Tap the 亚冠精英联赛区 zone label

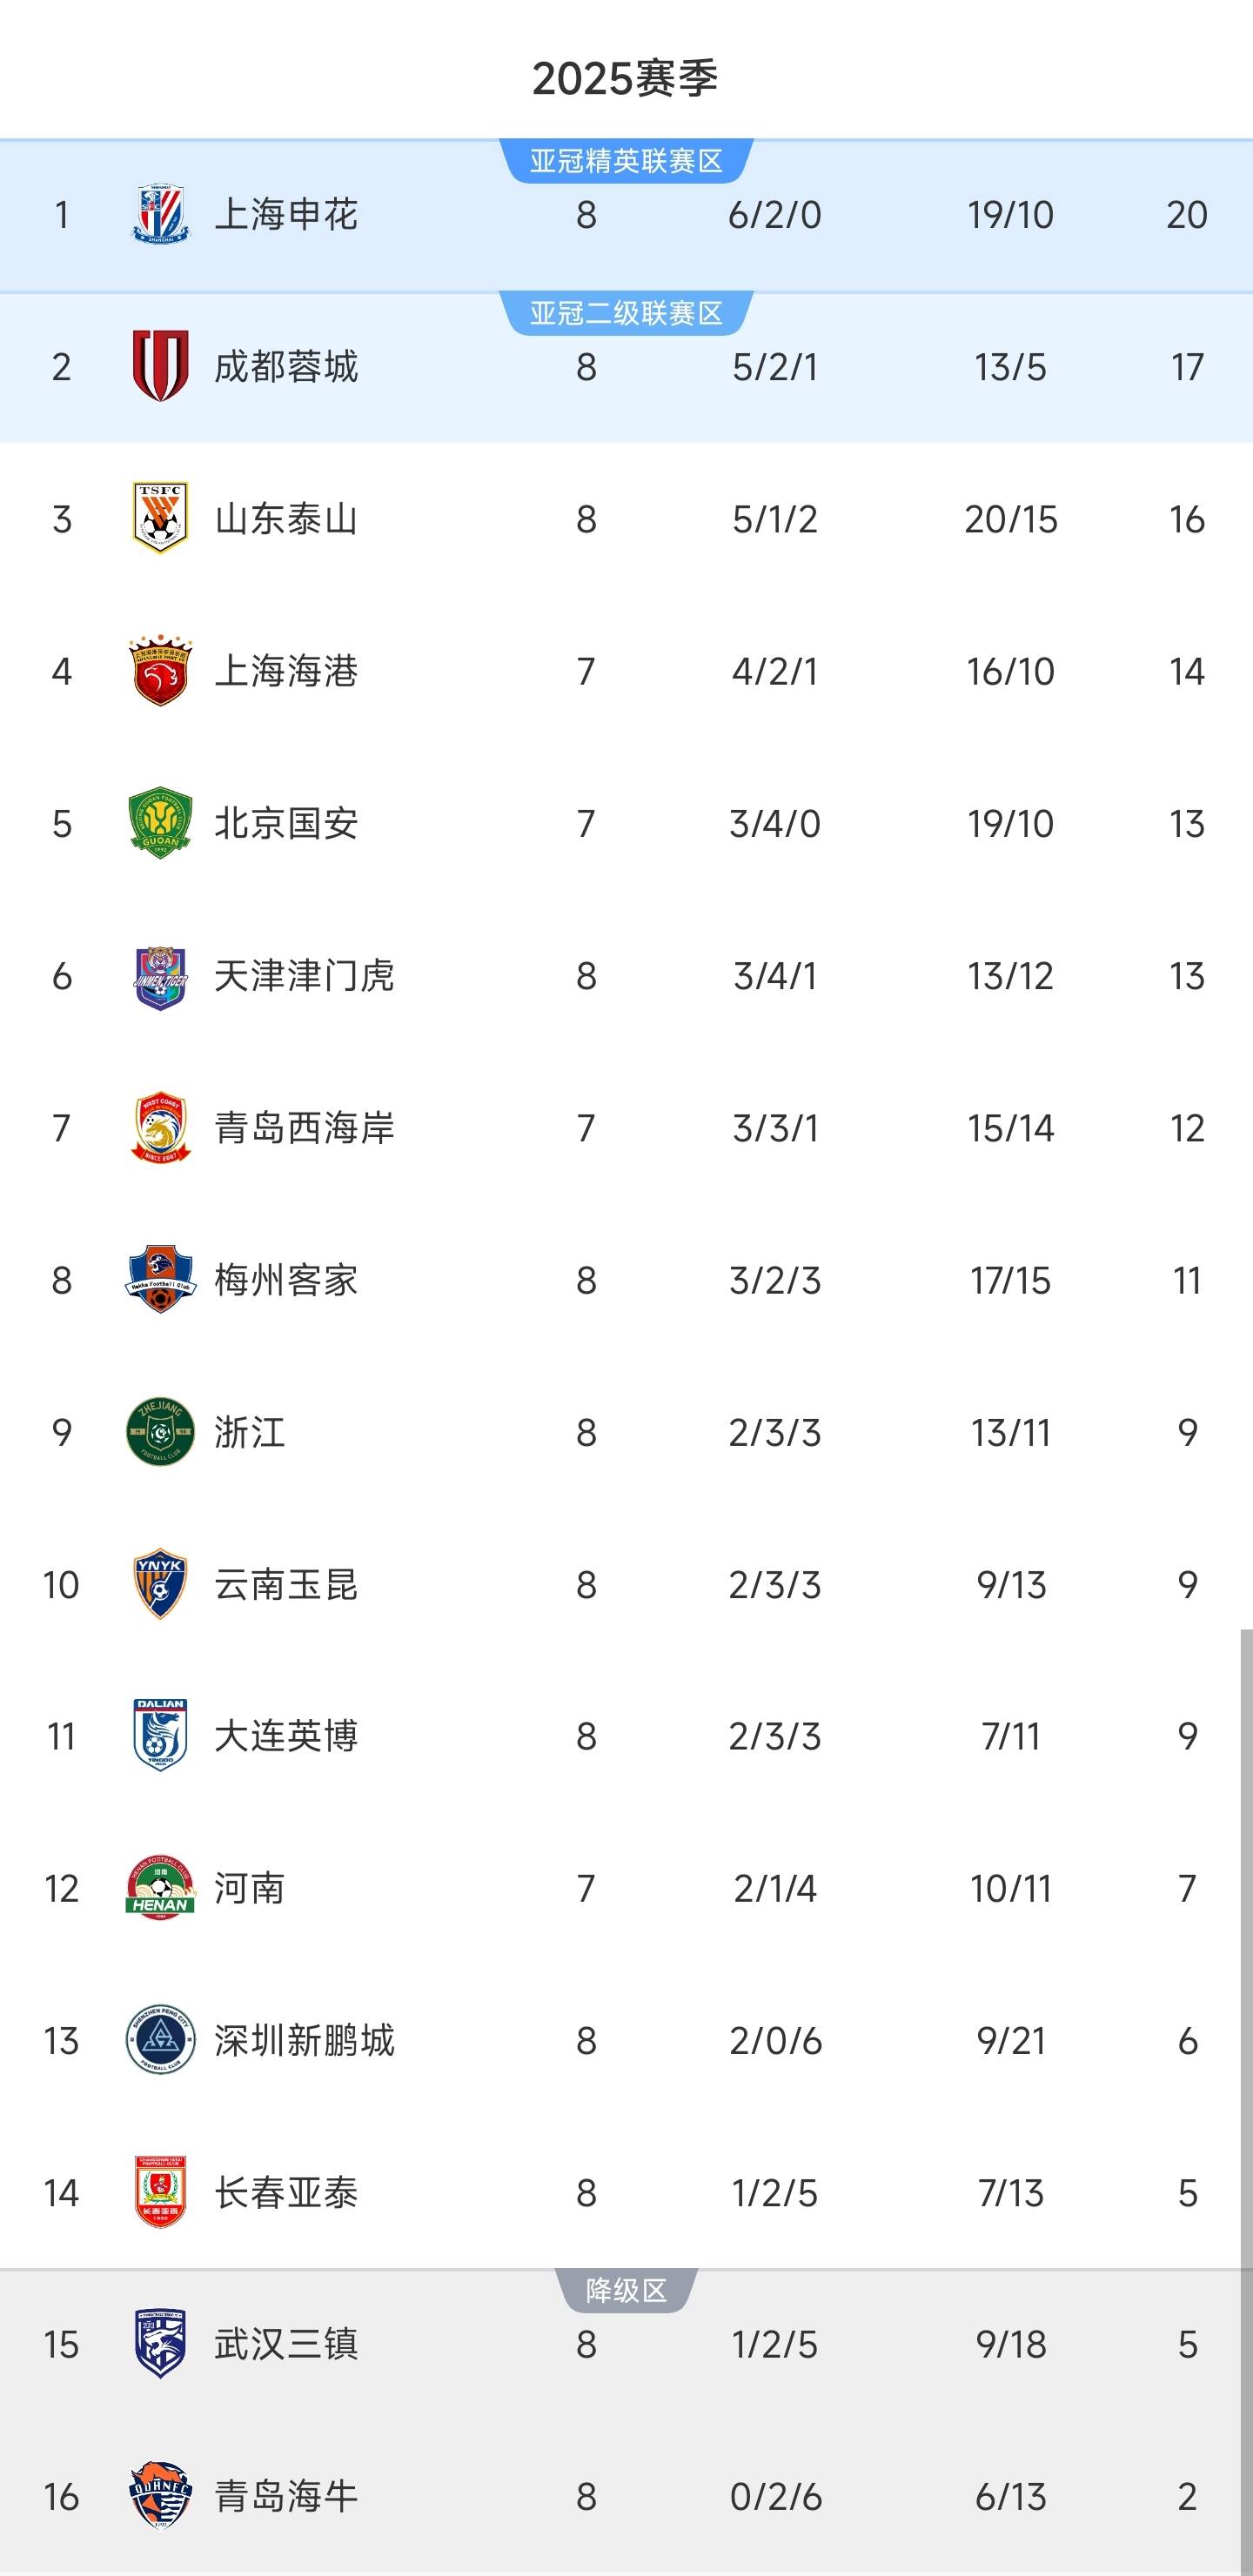(x=626, y=161)
